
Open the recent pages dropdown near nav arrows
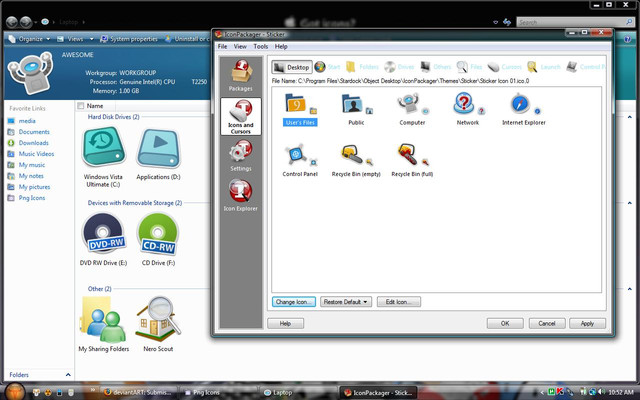tap(36, 22)
